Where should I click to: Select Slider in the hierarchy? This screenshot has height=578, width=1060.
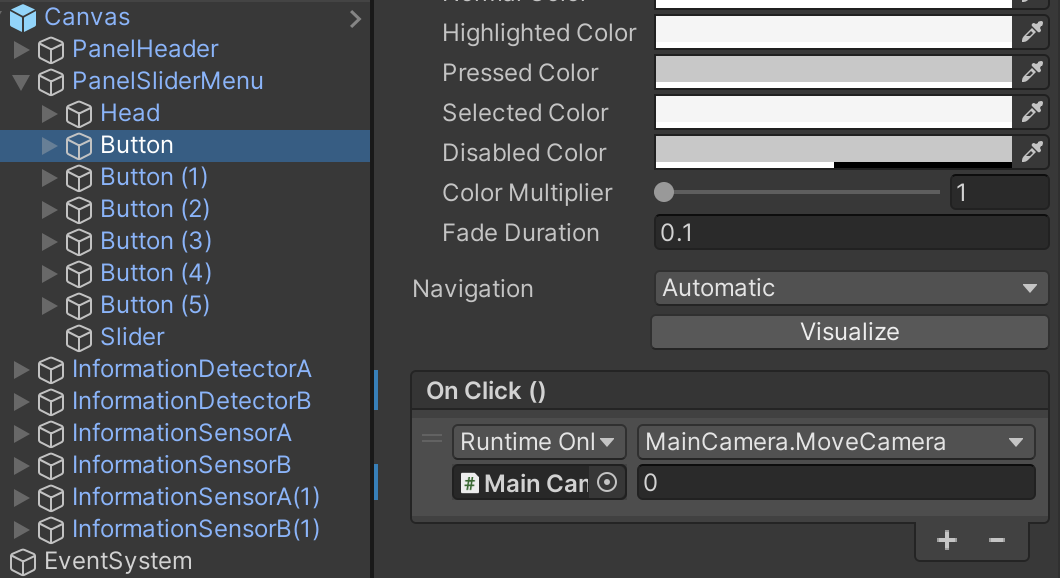[132, 337]
